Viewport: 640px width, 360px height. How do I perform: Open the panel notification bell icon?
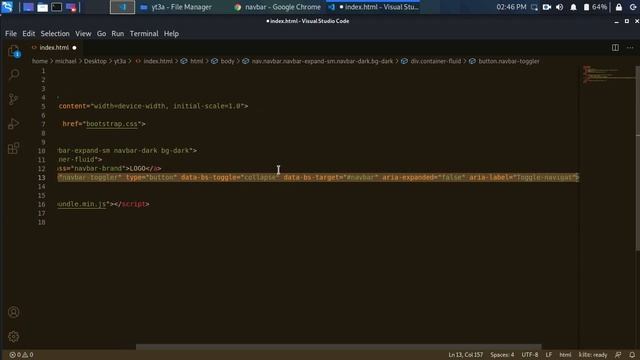573,7
